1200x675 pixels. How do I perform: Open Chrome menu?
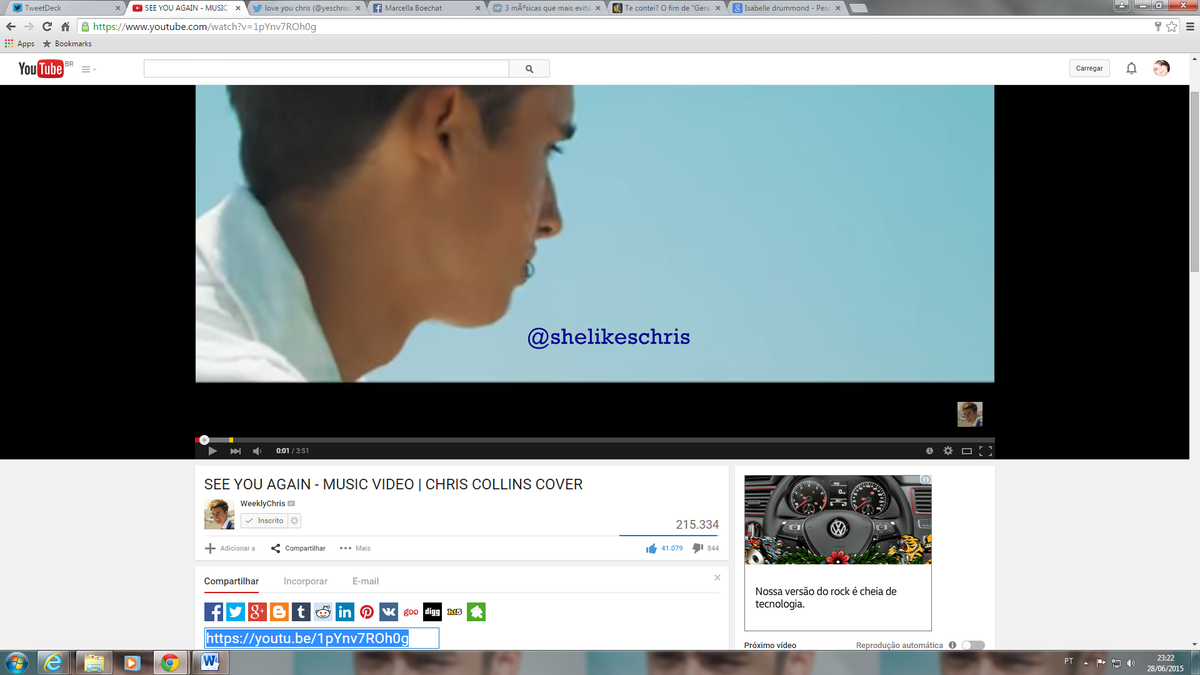(x=1189, y=27)
